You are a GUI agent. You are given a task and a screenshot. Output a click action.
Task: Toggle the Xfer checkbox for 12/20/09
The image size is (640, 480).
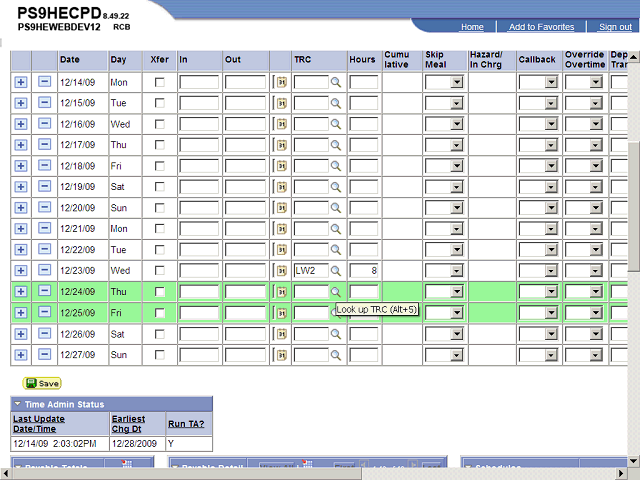tap(160, 208)
